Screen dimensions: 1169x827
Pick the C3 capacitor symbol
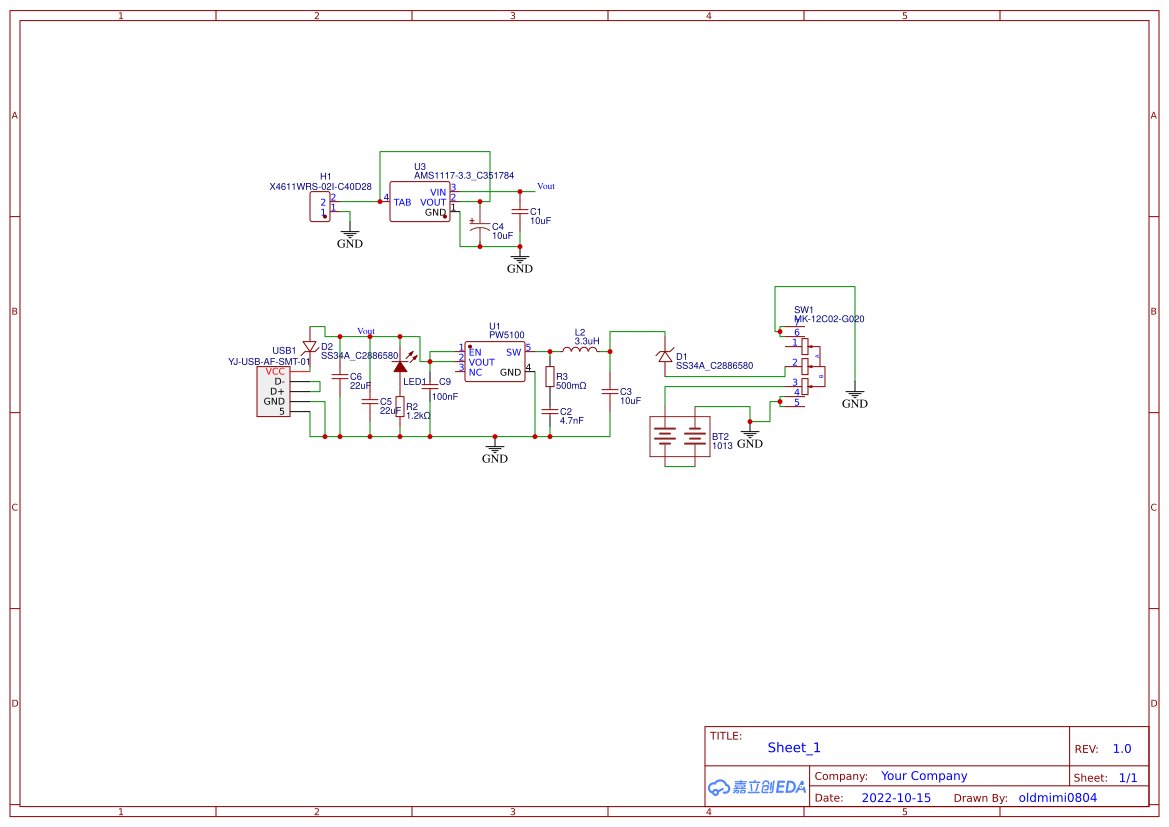pyautogui.click(x=610, y=392)
